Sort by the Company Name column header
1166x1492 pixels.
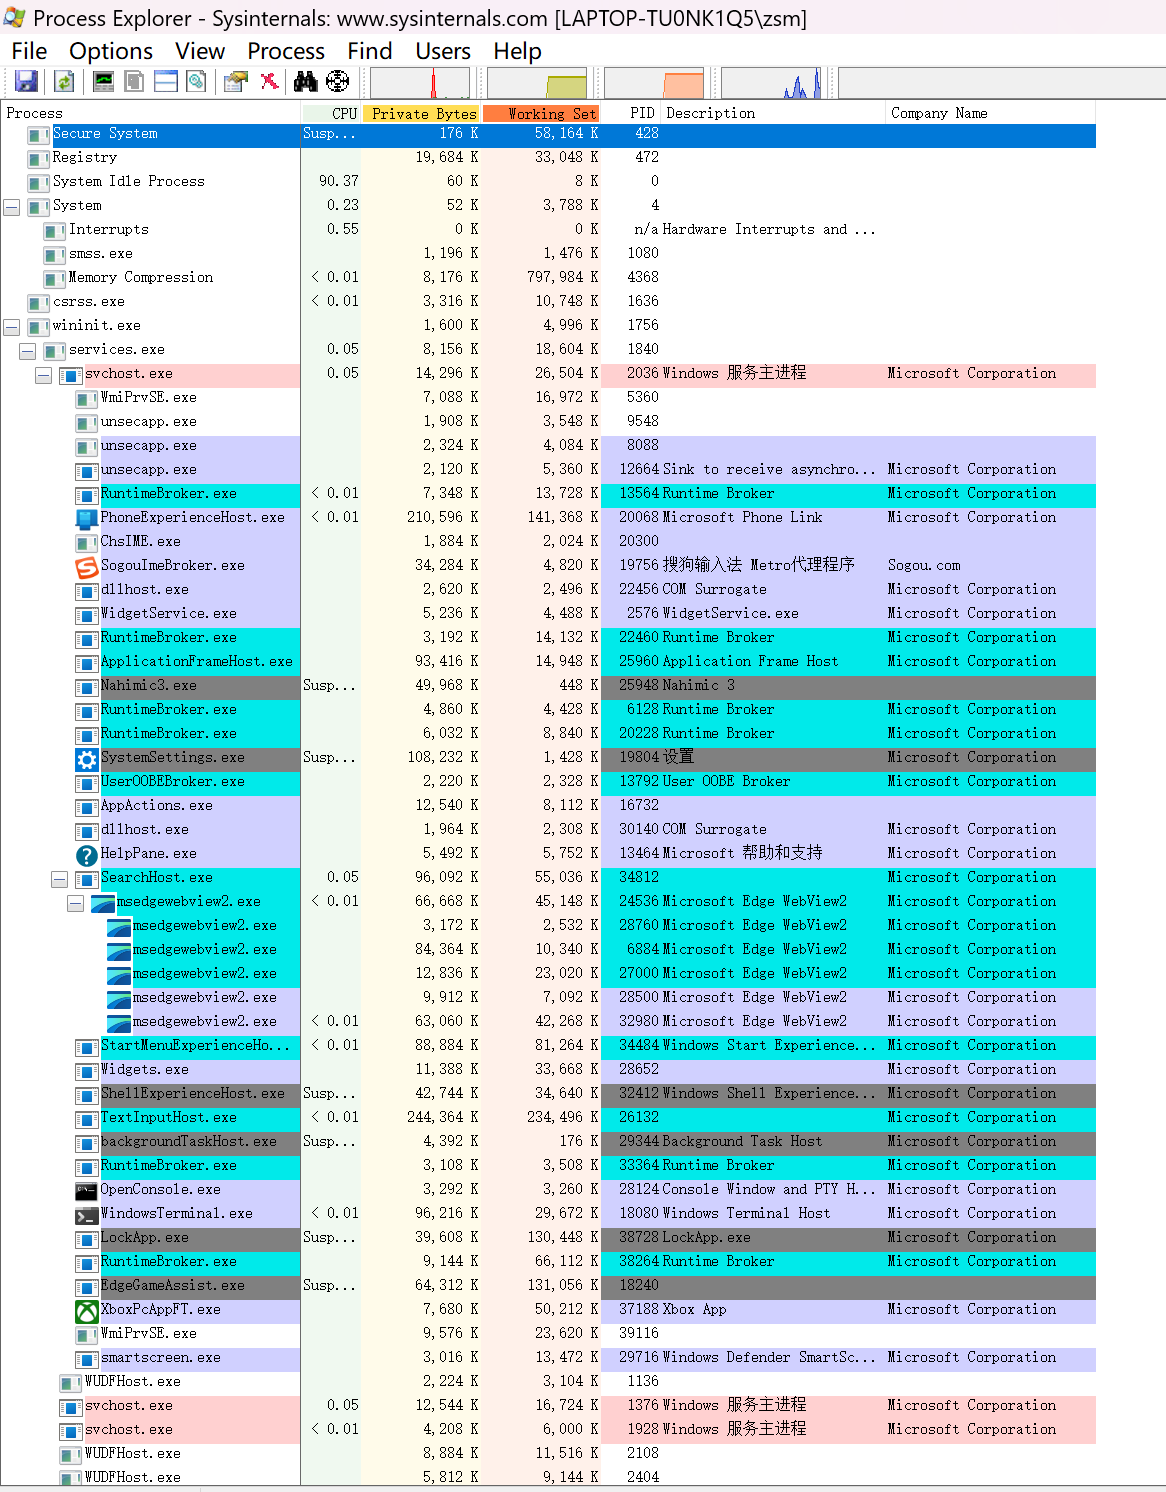[990, 113]
